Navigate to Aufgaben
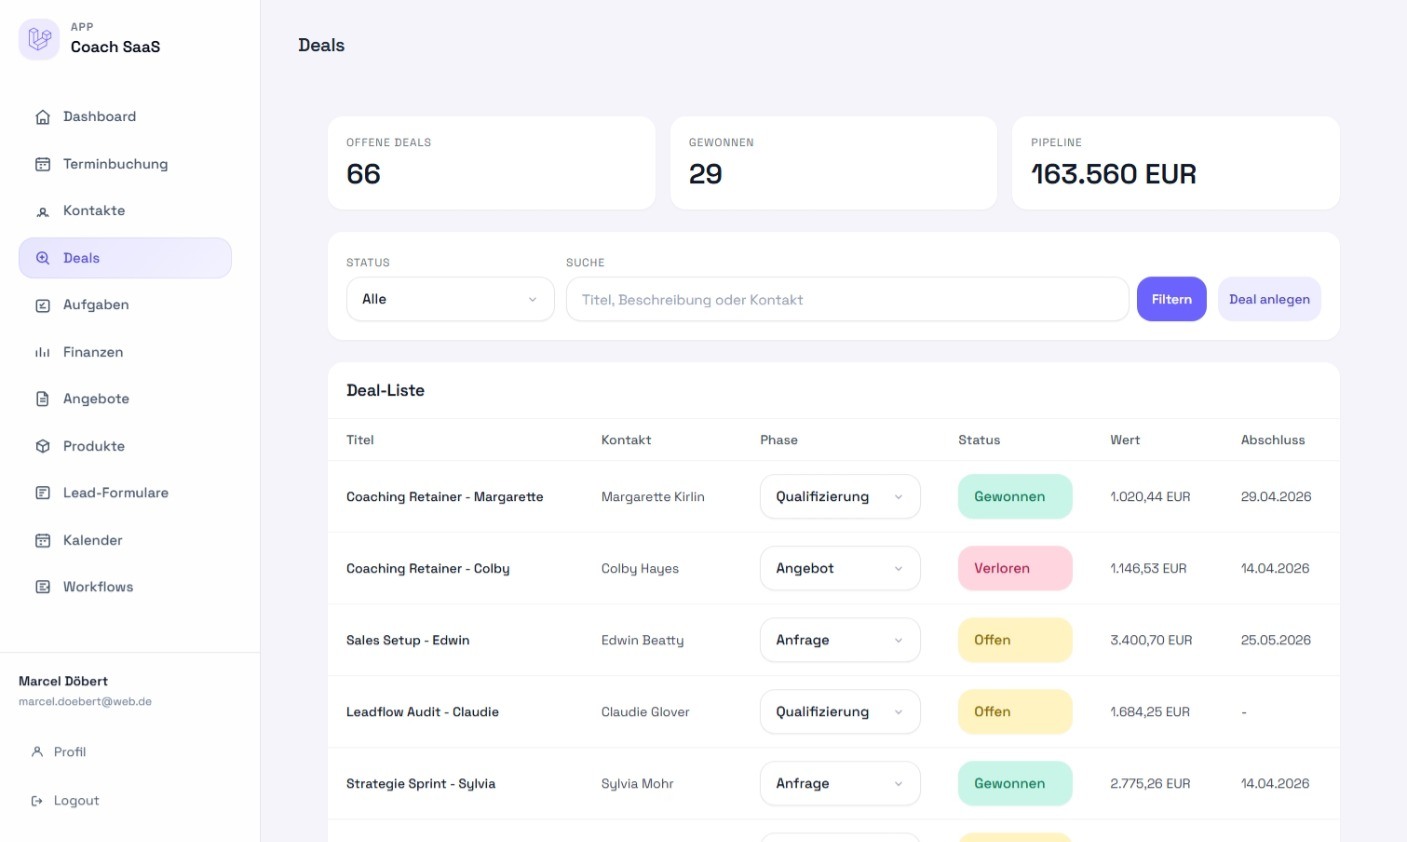The width and height of the screenshot is (1407, 842). point(125,305)
